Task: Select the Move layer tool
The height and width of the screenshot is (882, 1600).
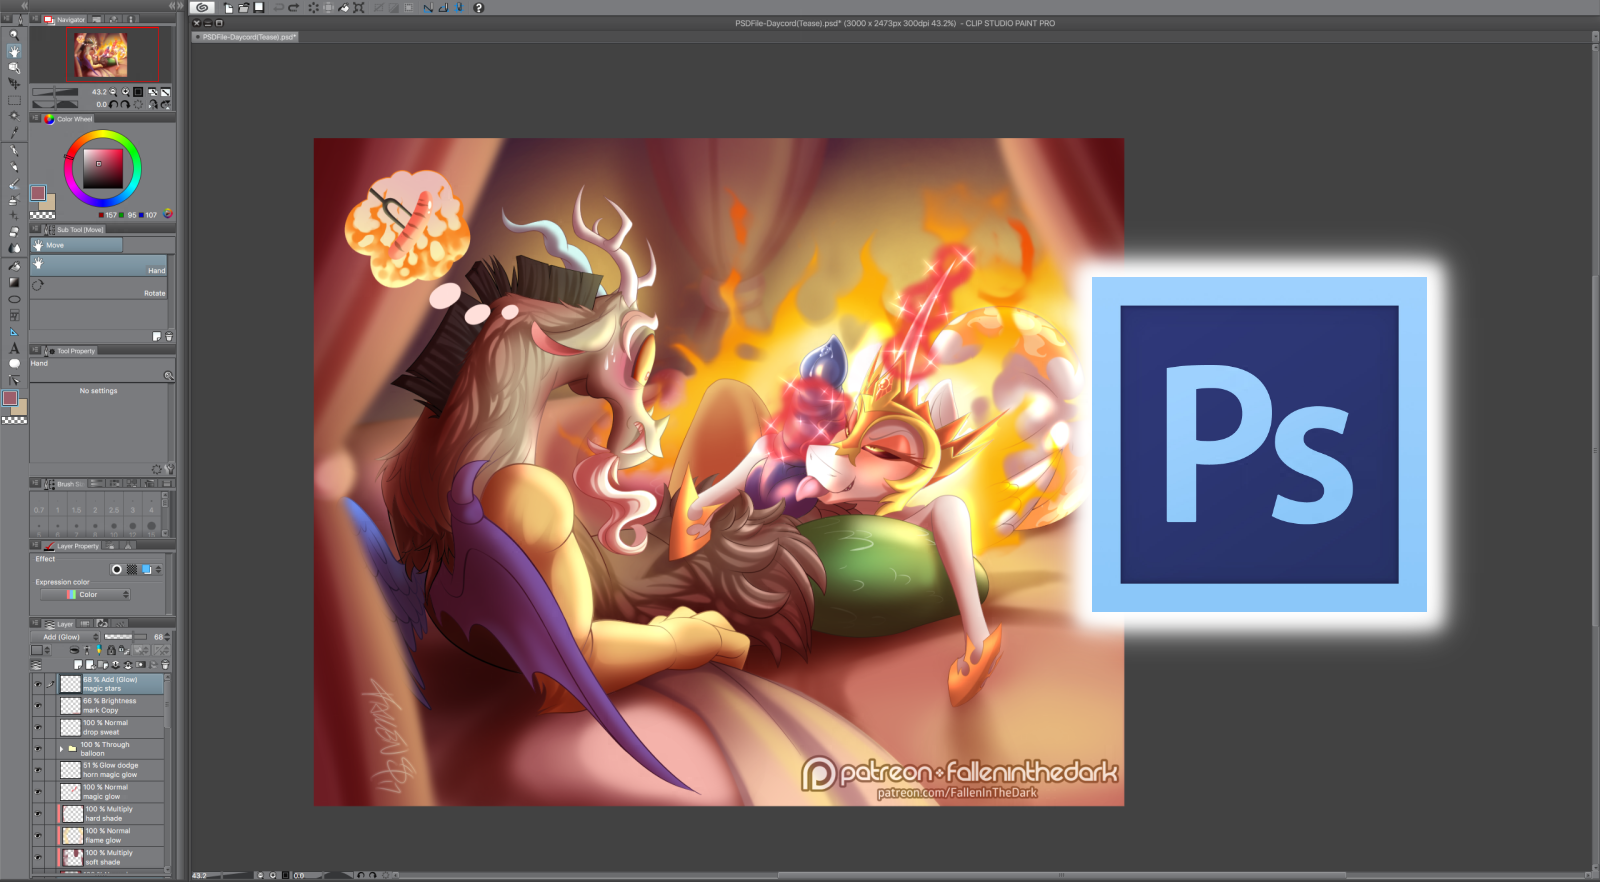Action: coord(14,84)
